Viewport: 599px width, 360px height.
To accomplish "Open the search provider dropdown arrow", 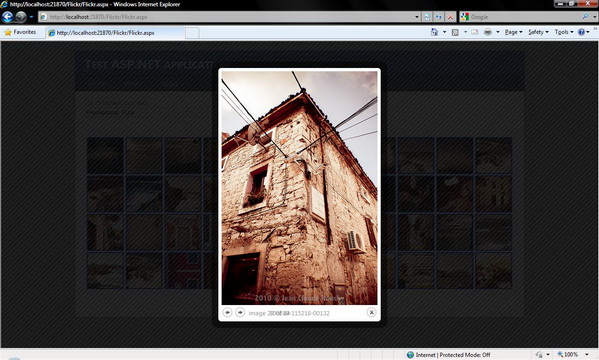I will click(594, 17).
